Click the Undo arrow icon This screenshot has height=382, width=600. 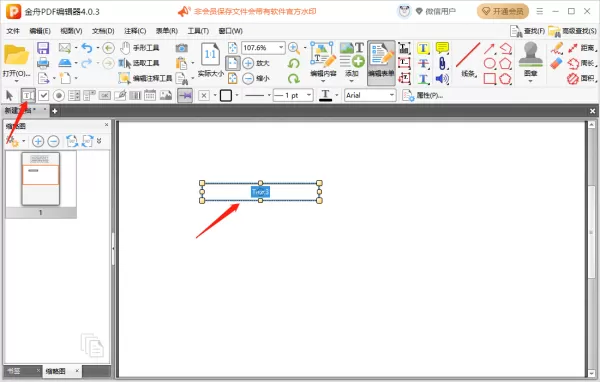(x=87, y=48)
